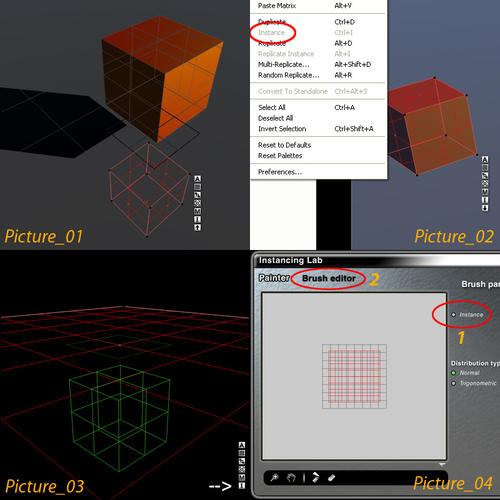Image resolution: width=500 pixels, height=500 pixels.
Task: Click the red grid brush preview
Action: point(354,376)
